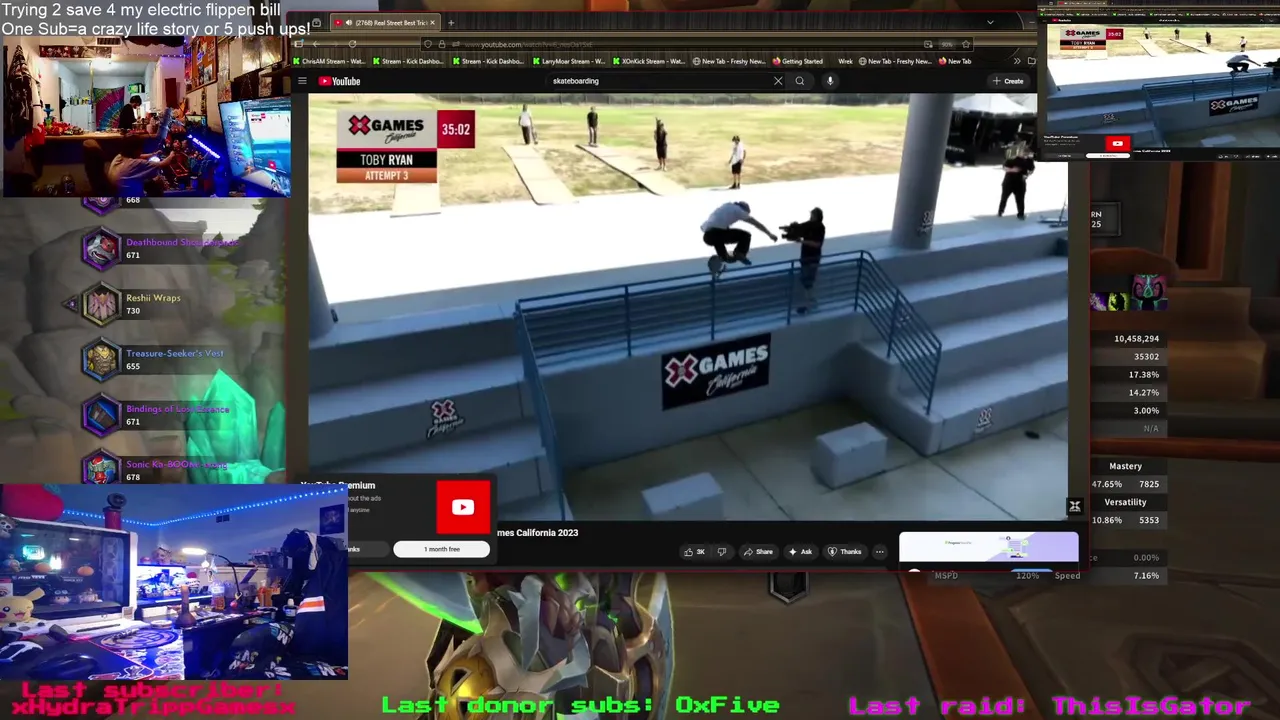Click the Create button on YouTube

coord(1008,81)
